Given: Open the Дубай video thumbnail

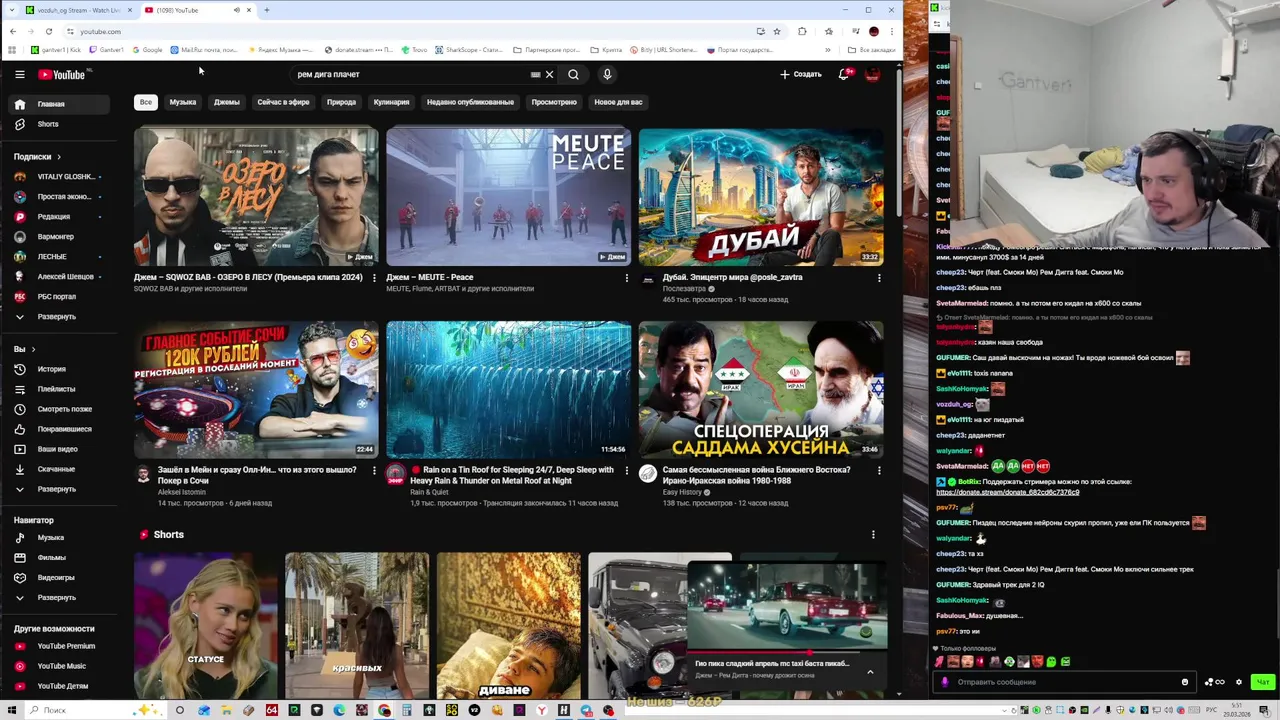Looking at the screenshot, I should [761, 196].
